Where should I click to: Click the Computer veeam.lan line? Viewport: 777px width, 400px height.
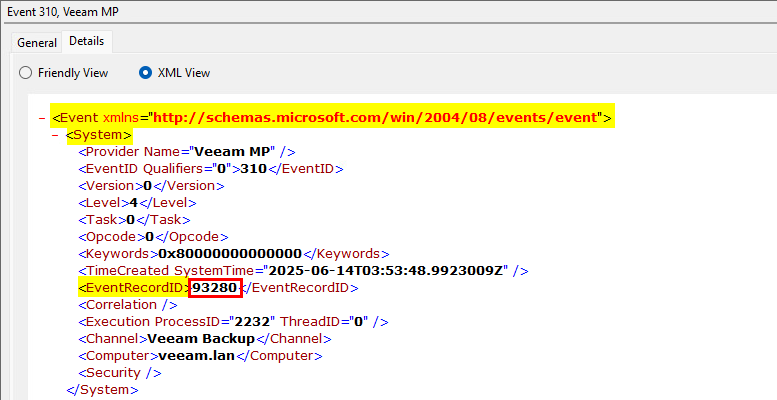pos(200,356)
